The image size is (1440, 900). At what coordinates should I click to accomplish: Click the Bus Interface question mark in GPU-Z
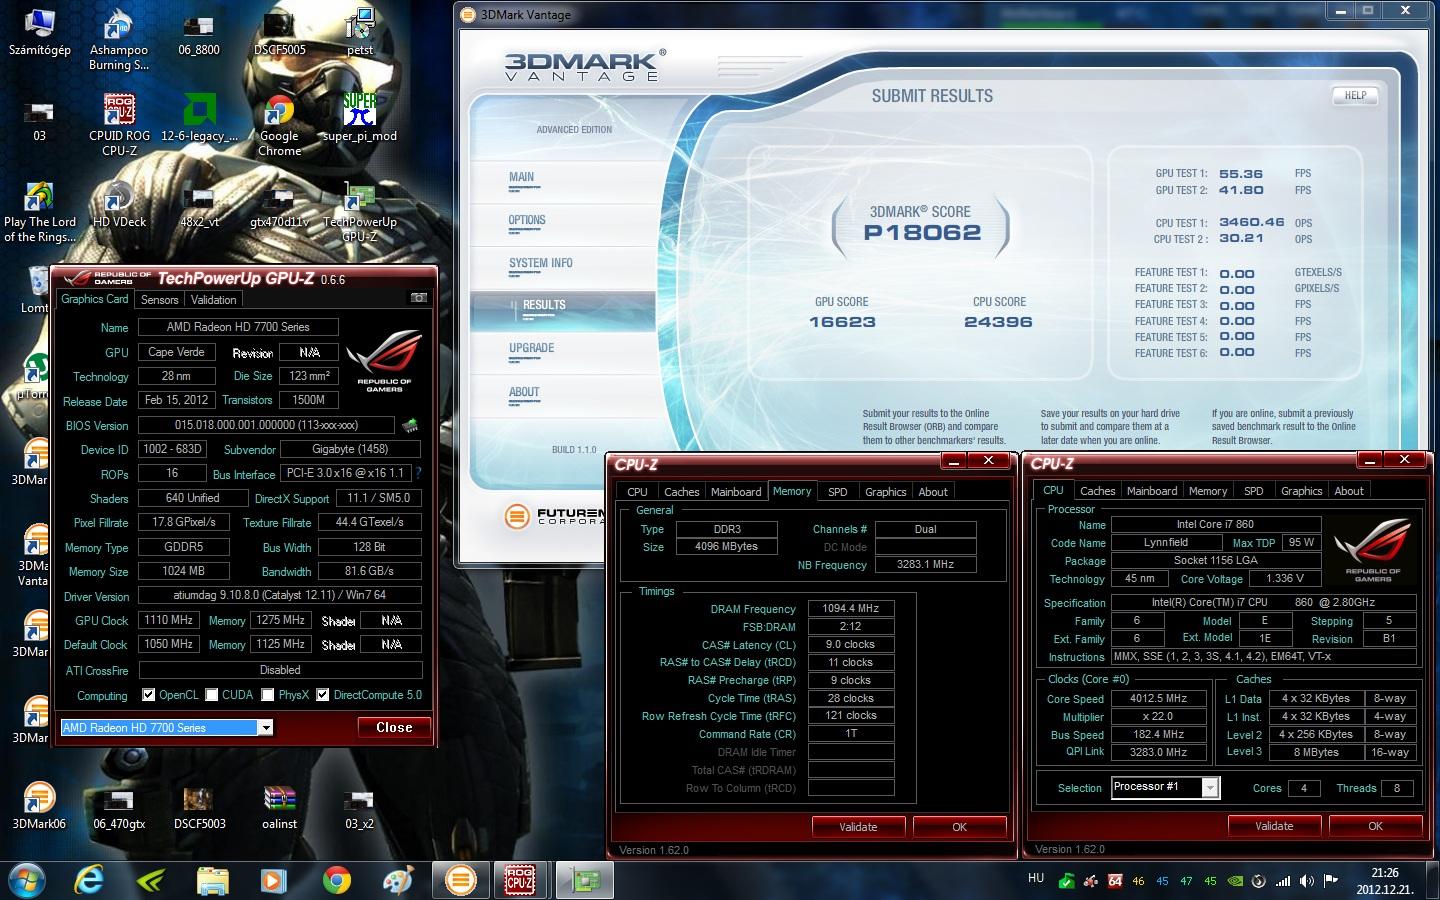tap(418, 473)
